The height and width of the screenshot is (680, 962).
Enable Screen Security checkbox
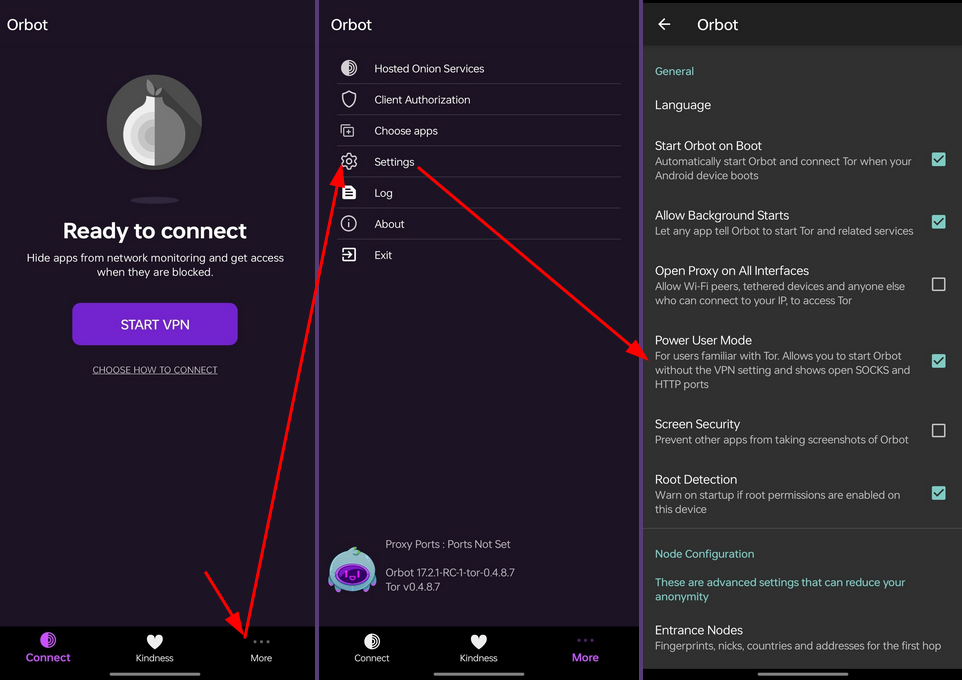click(938, 430)
